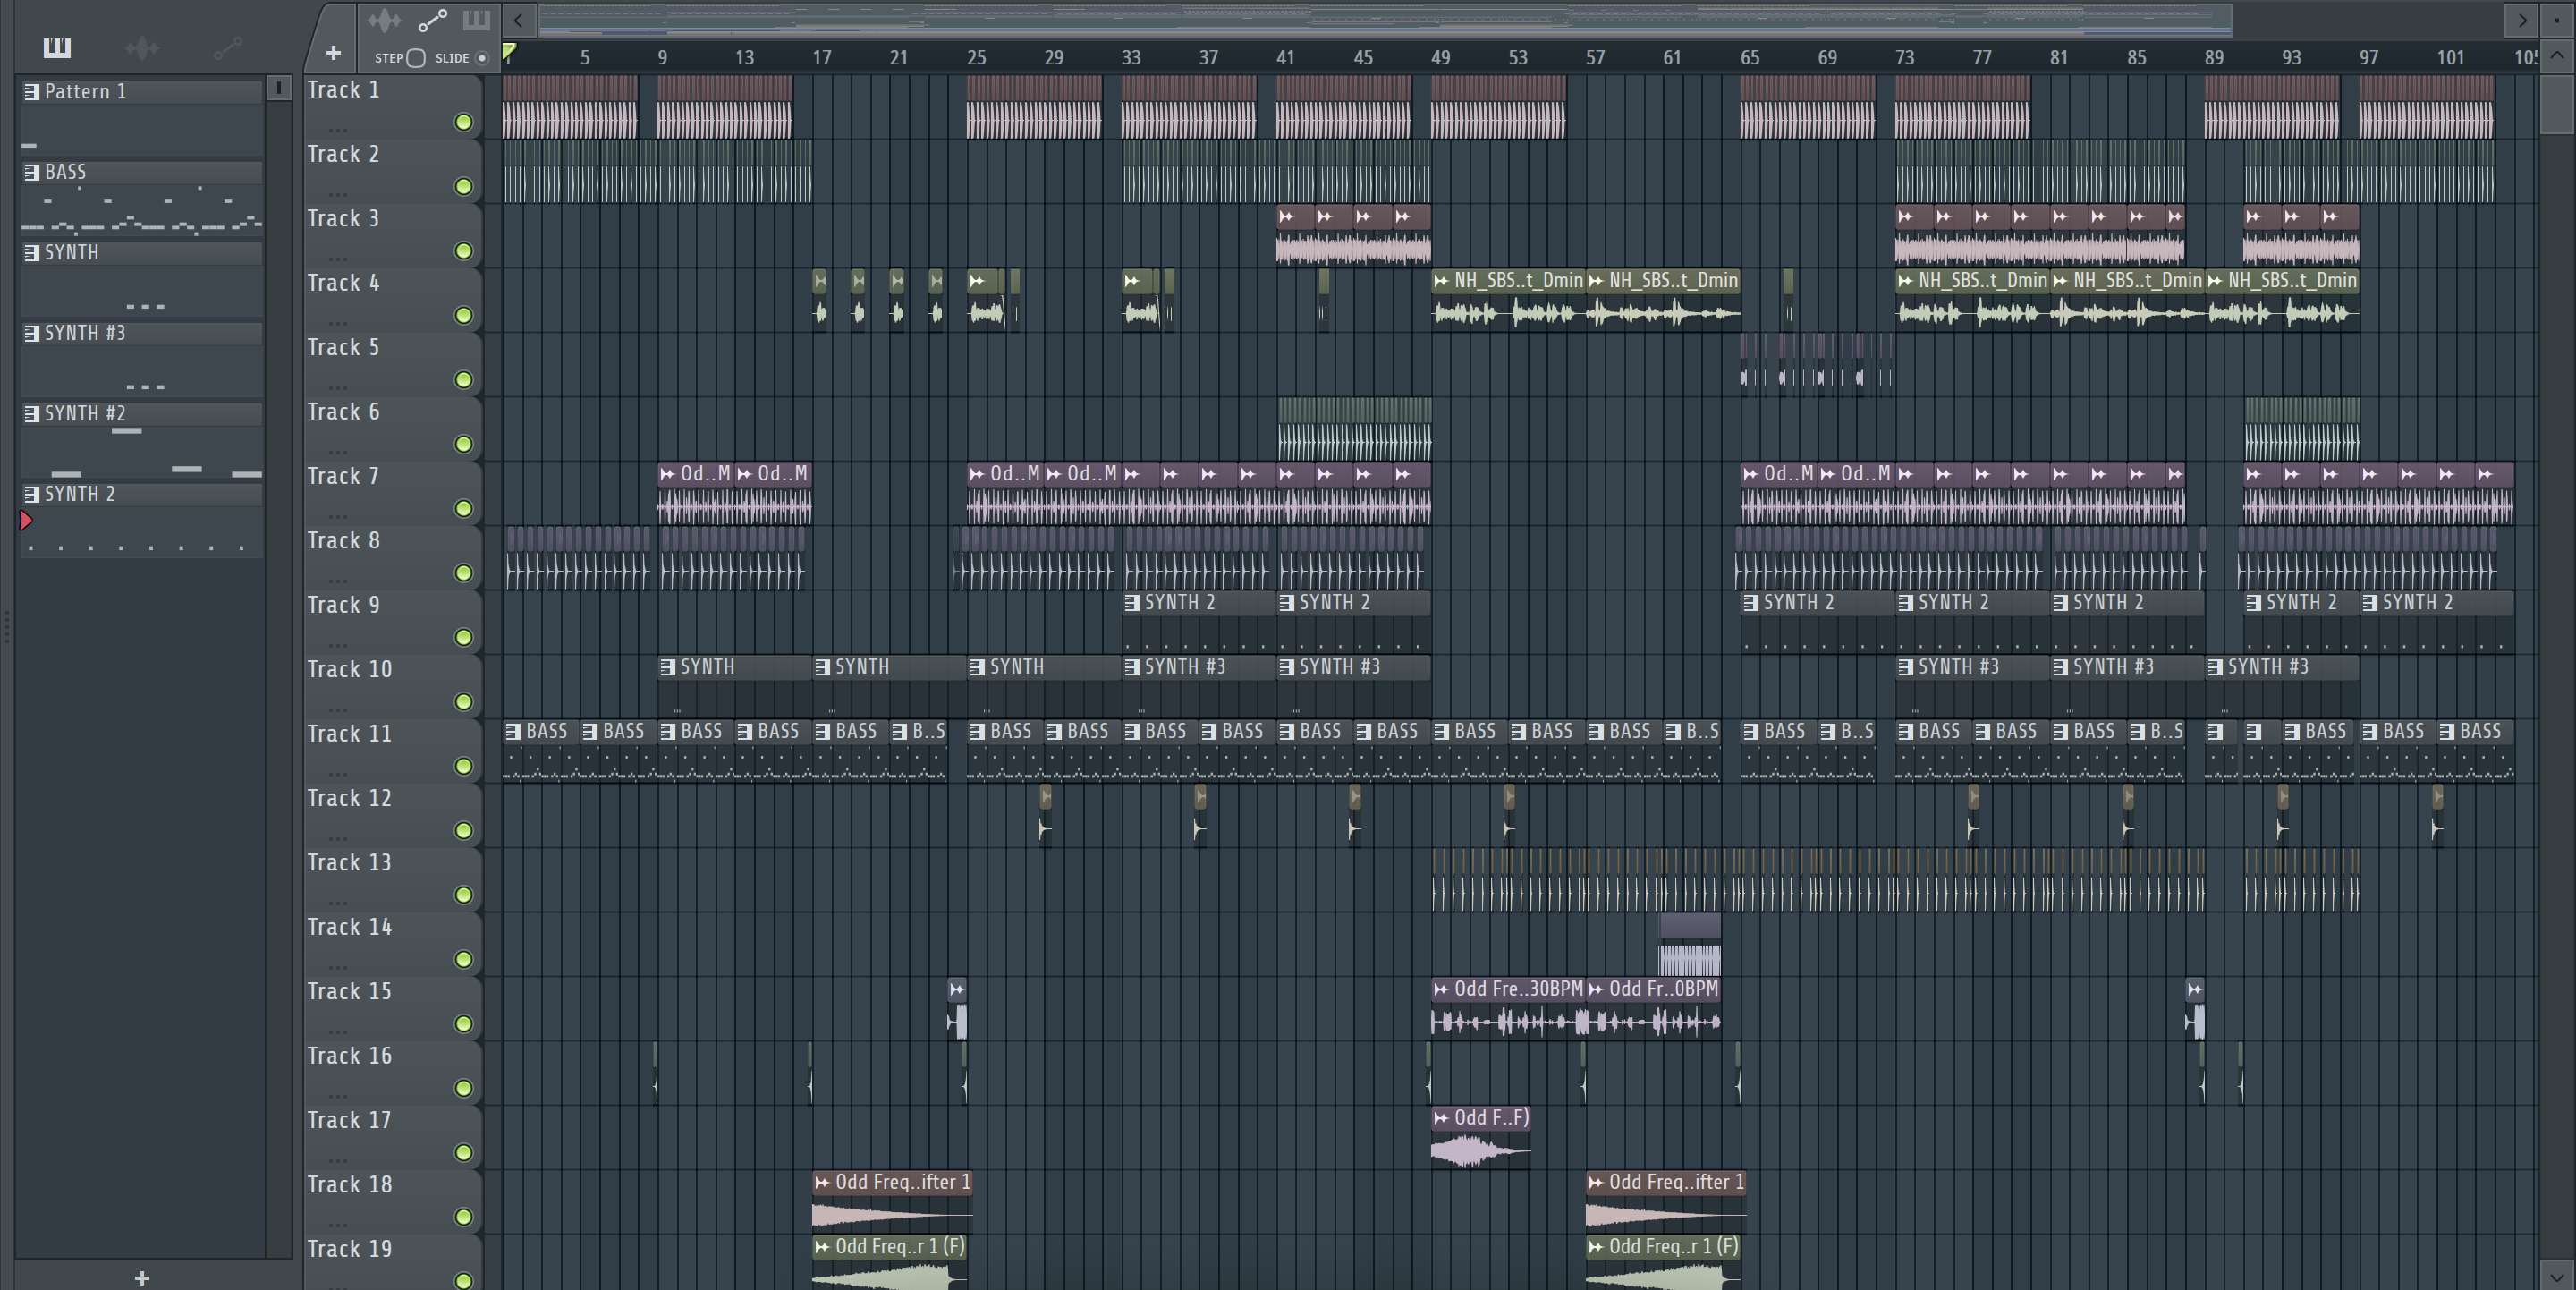The image size is (2576, 1290).
Task: Mute Track 11 with its green LED
Action: [463, 766]
